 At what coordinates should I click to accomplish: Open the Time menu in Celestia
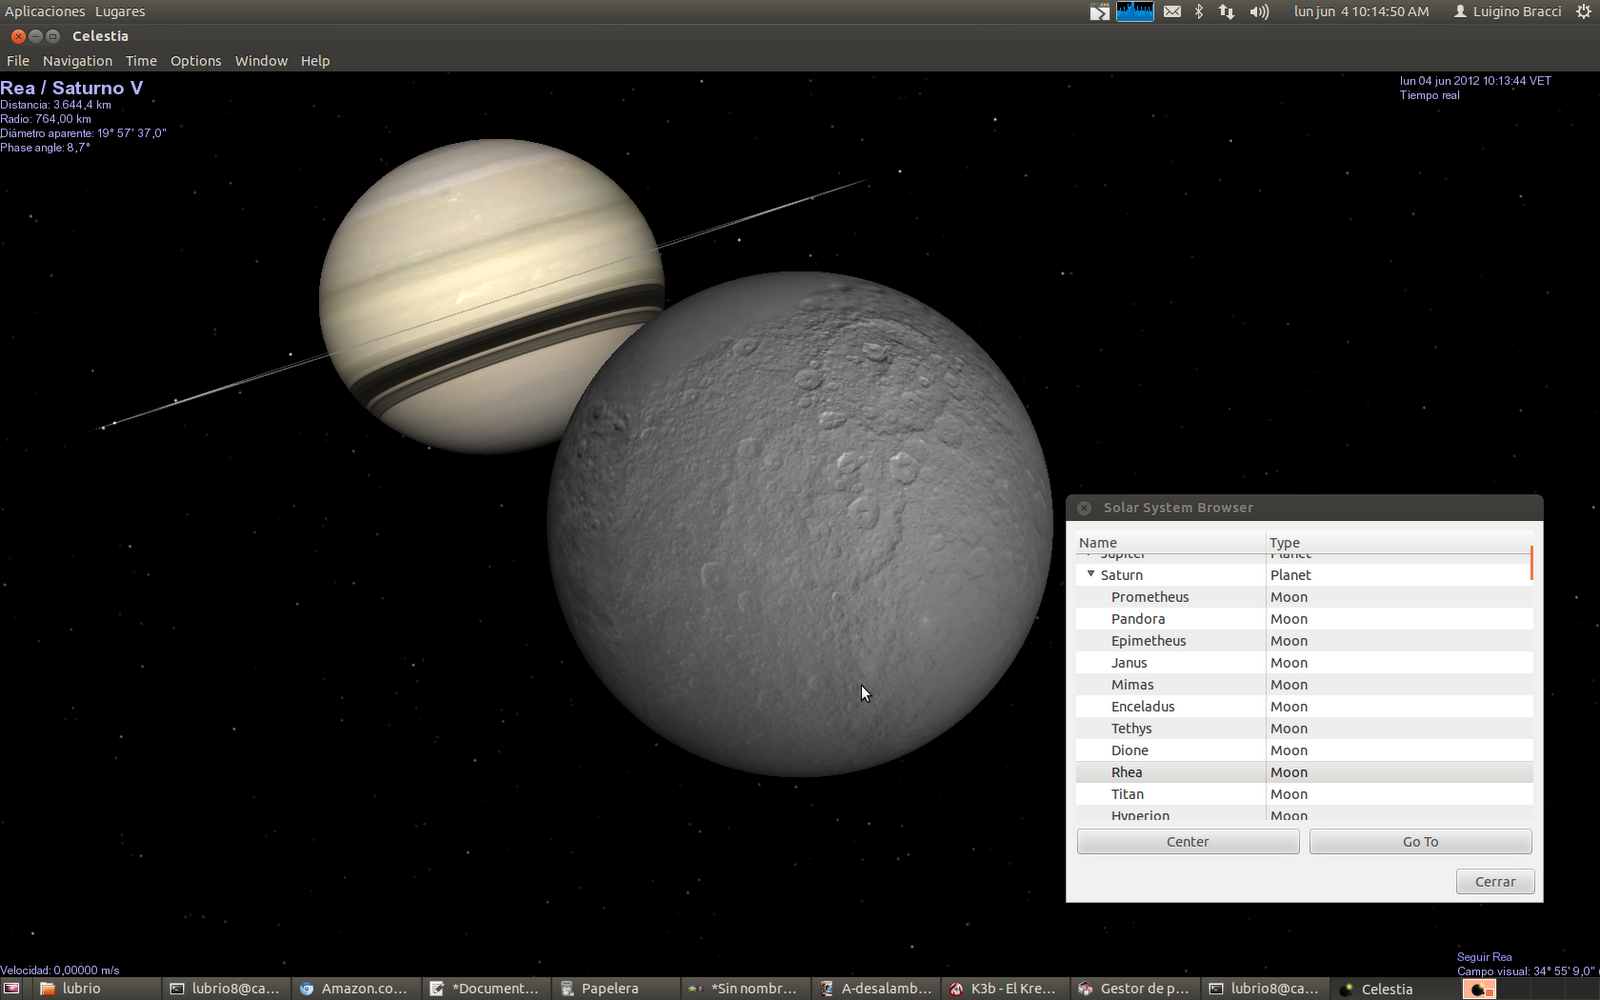point(140,60)
